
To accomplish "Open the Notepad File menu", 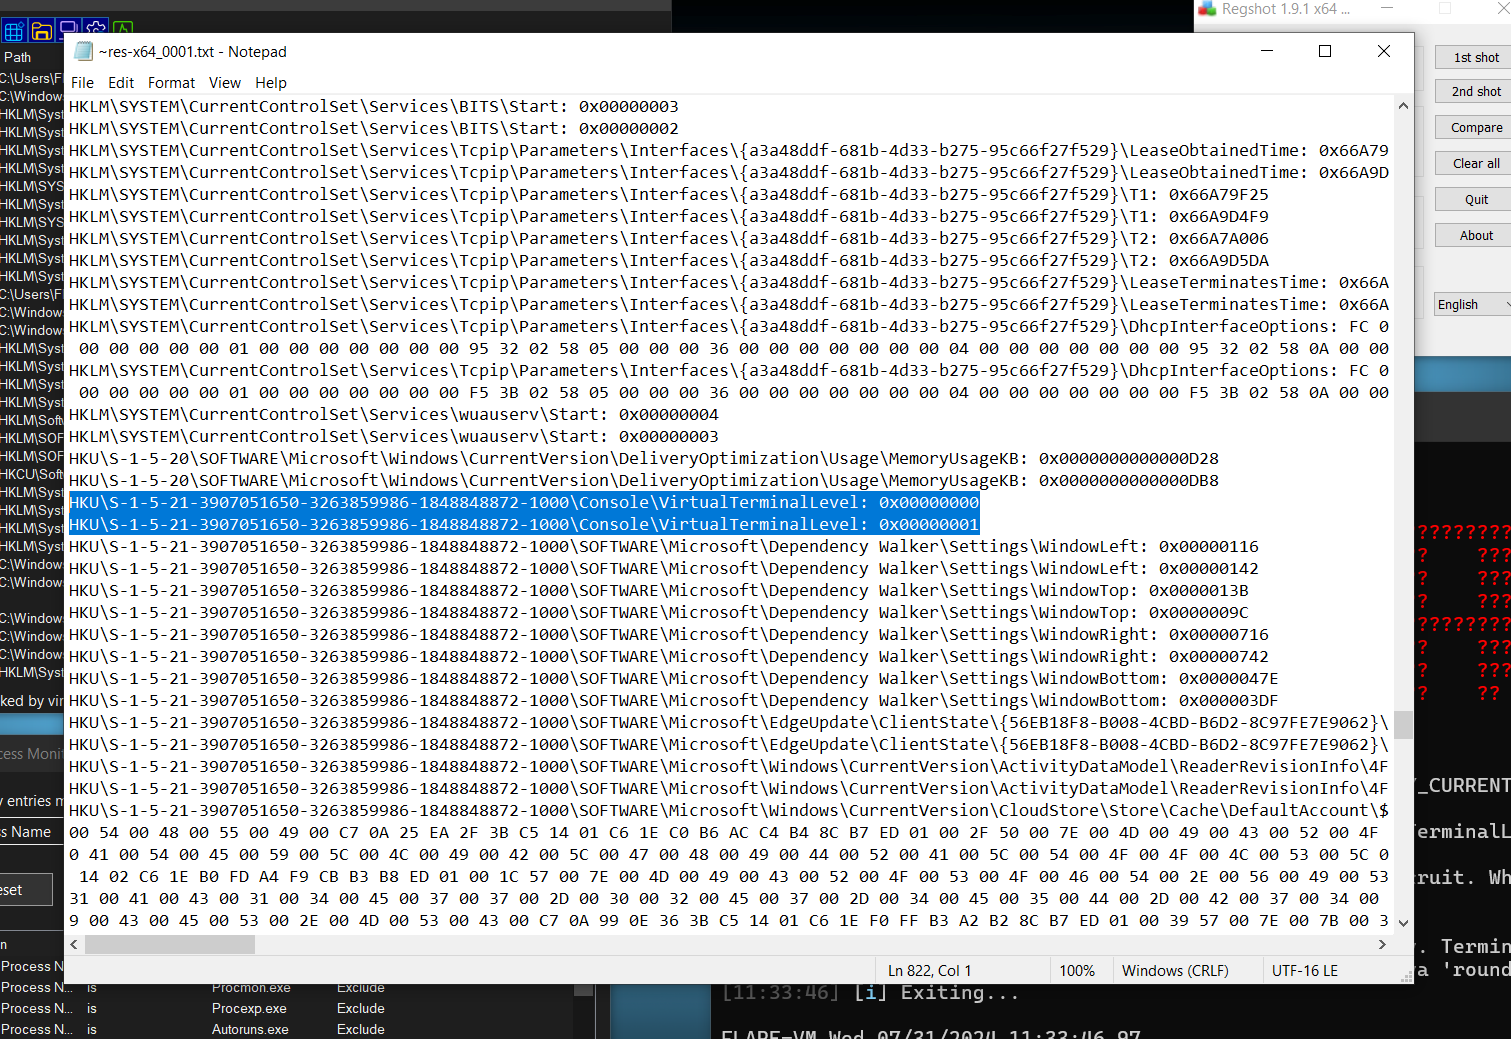I will [x=83, y=83].
